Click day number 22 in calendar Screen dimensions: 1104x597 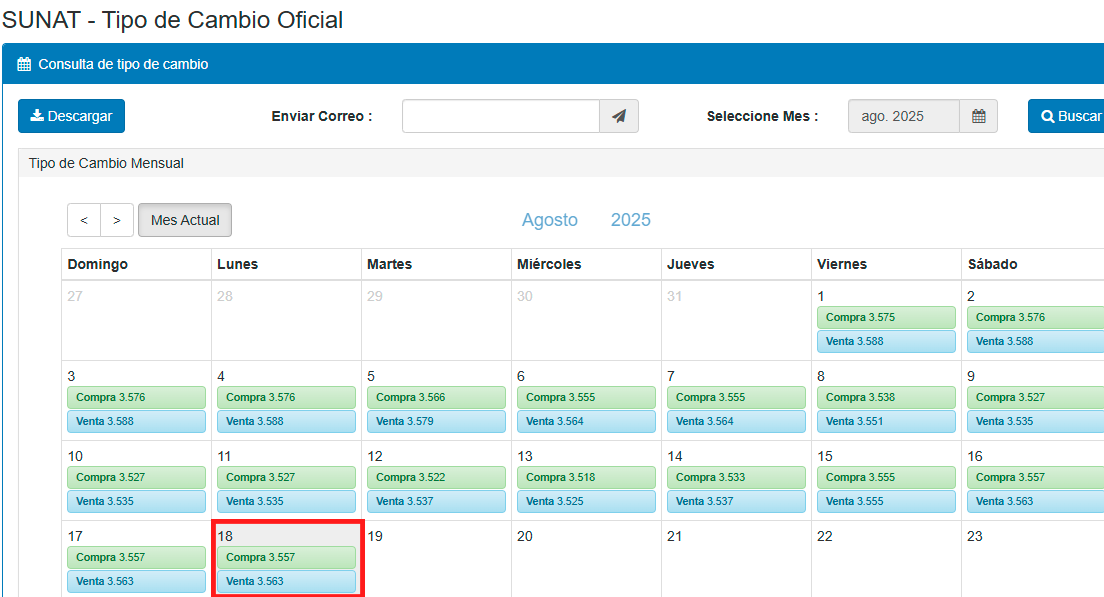tap(824, 536)
